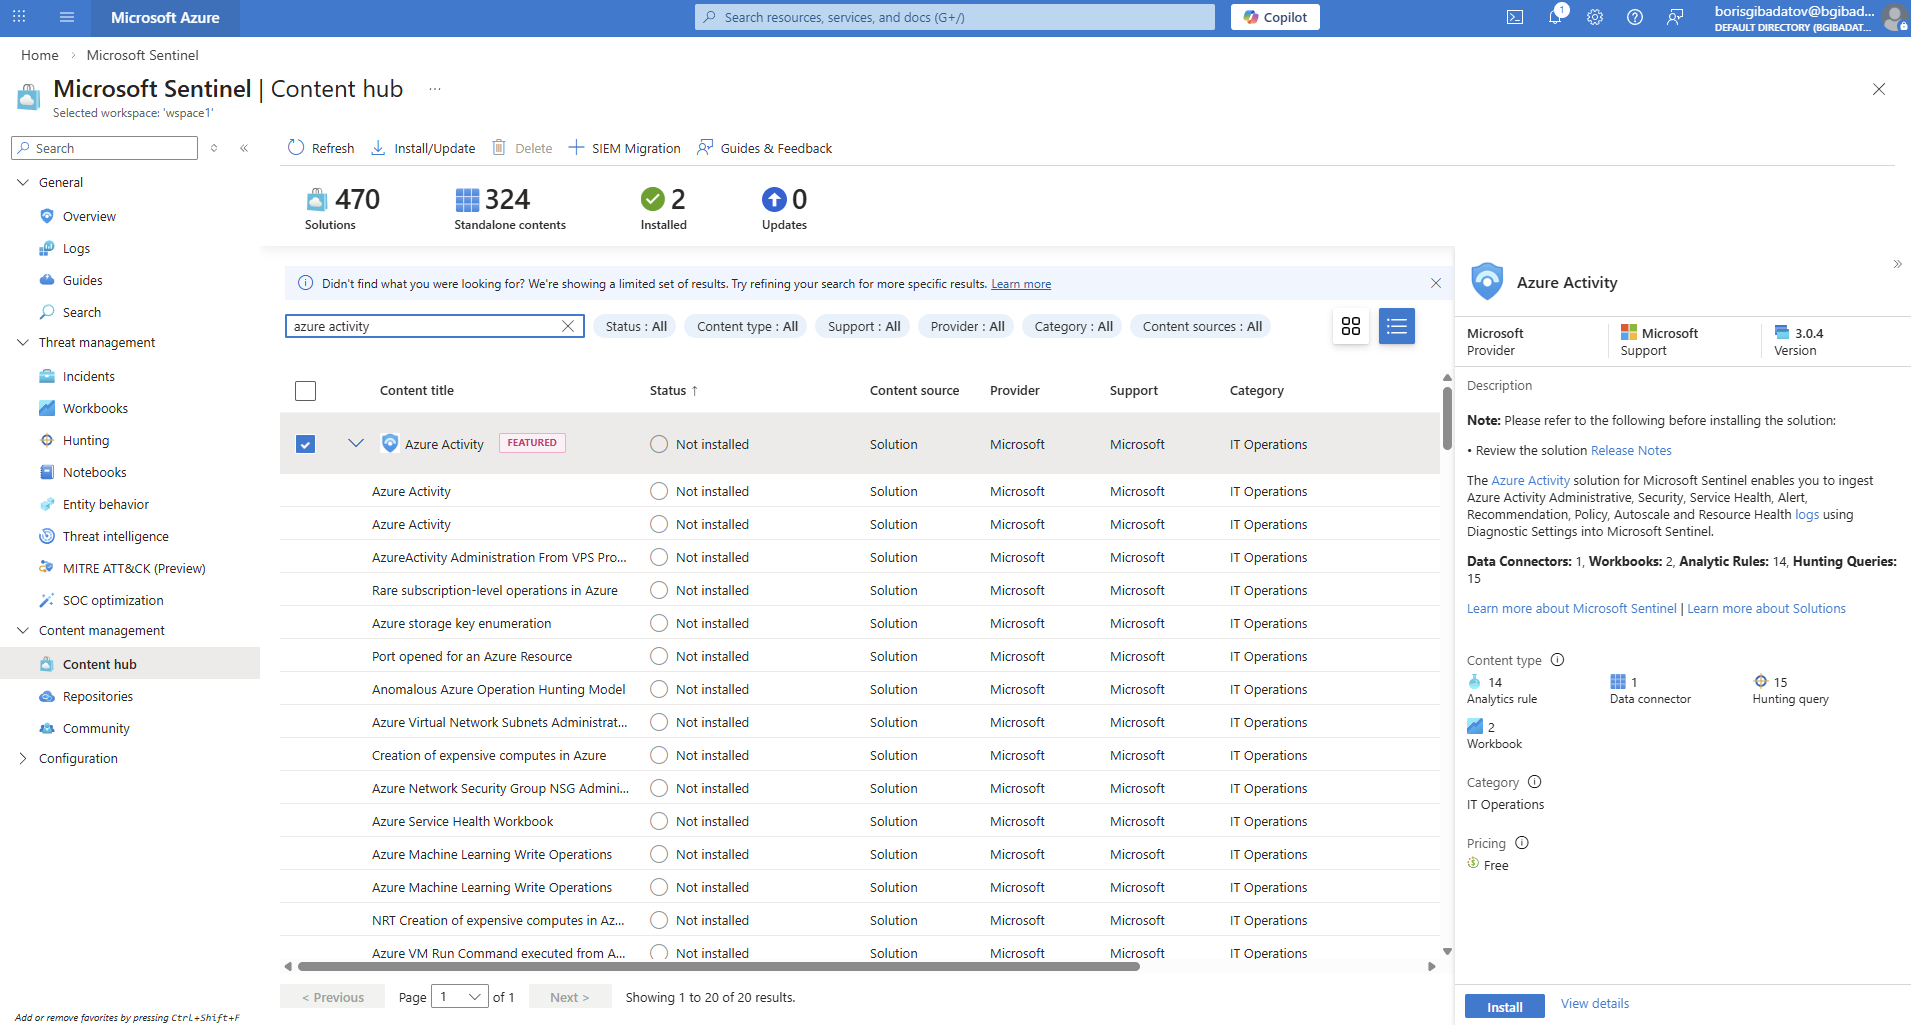Click the Refresh toolbar icon
The height and width of the screenshot is (1025, 1911).
point(296,148)
